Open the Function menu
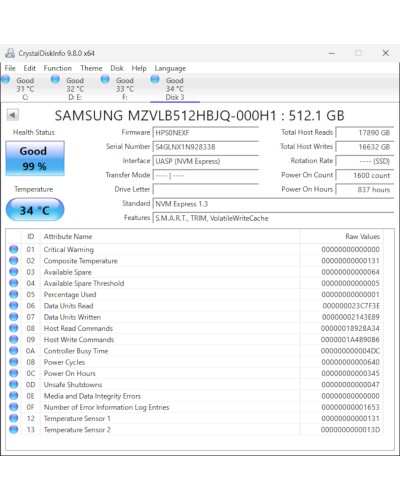The height and width of the screenshot is (500, 400). [58, 68]
